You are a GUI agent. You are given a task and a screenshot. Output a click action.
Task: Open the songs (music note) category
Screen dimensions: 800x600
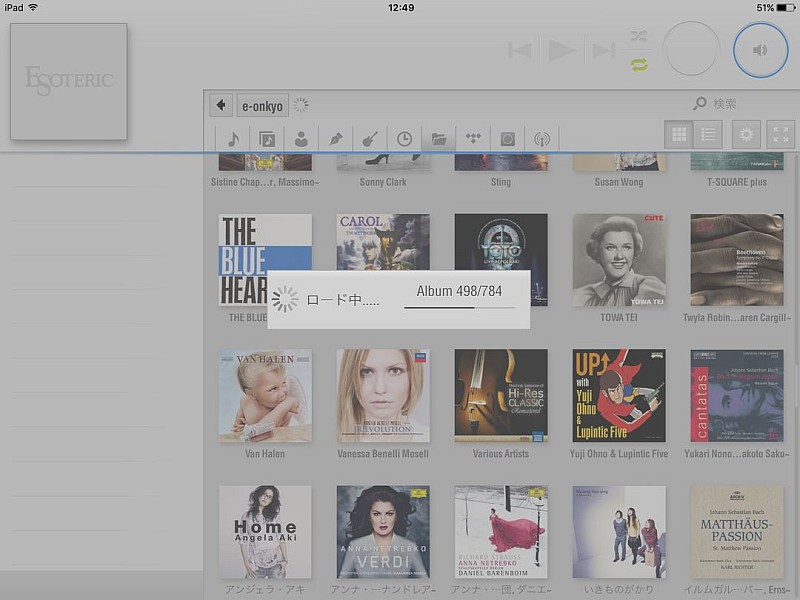(x=233, y=138)
